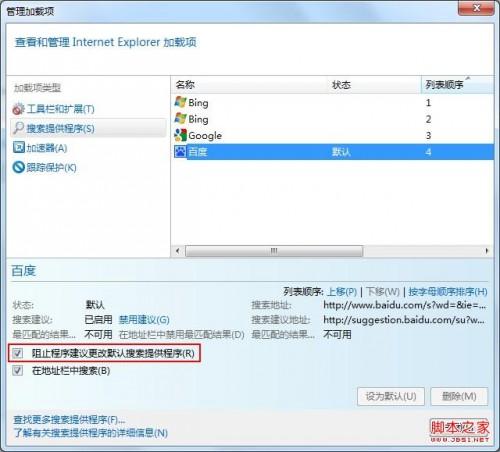
Task: Click 在地址栏中禁用最匹配结果(D) link
Action: pos(182,334)
